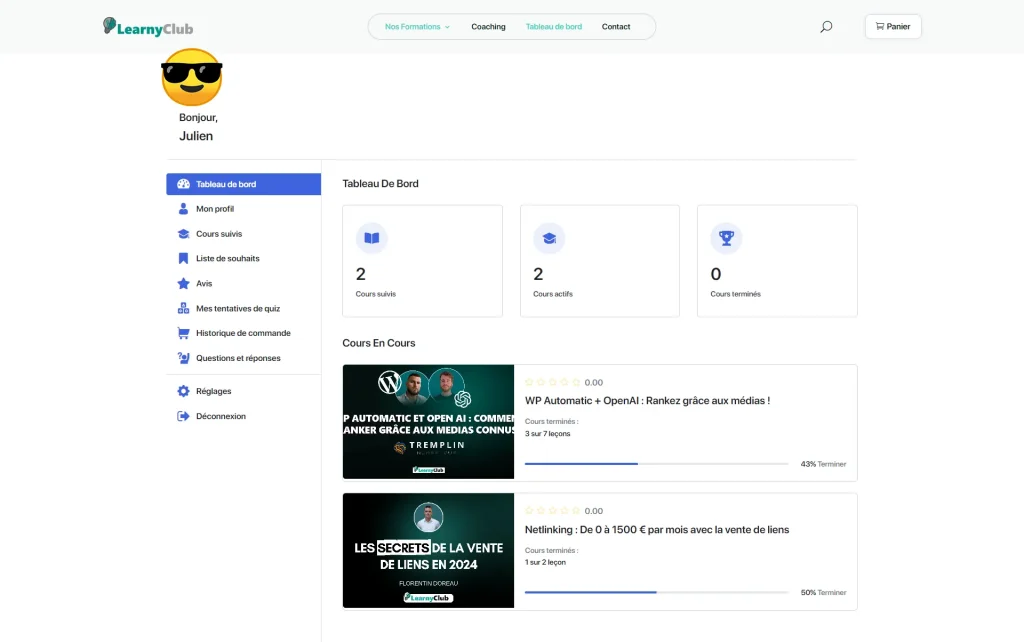Click the Réglages gear icon
1024x642 pixels.
click(184, 391)
